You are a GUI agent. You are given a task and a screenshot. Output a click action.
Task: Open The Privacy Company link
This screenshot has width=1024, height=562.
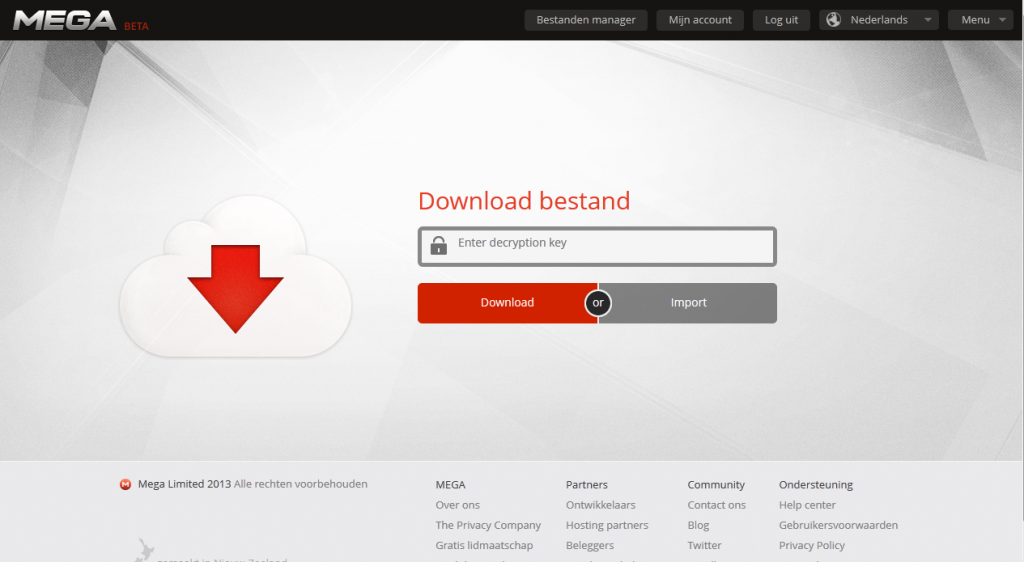(x=488, y=525)
